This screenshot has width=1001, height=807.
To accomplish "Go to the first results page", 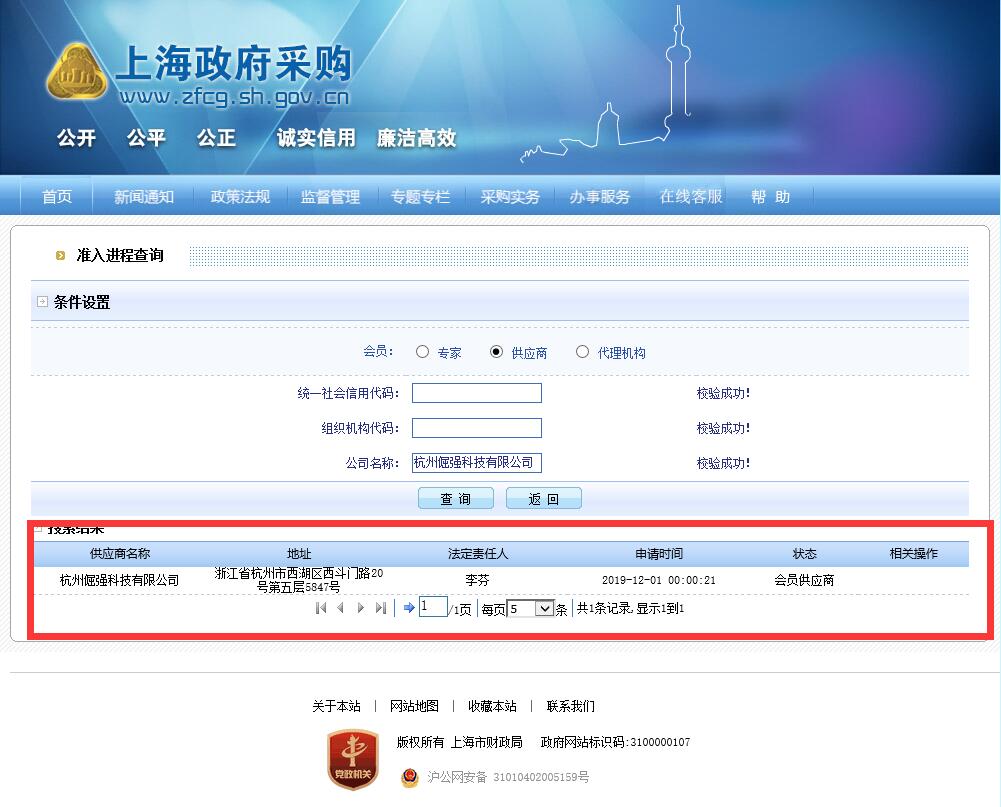I will (x=321, y=608).
